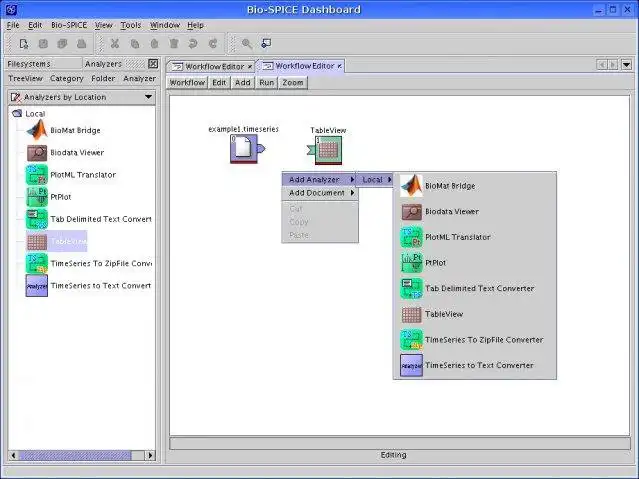
Task: Click the Undo toolbar icon
Action: pyautogui.click(x=193, y=44)
